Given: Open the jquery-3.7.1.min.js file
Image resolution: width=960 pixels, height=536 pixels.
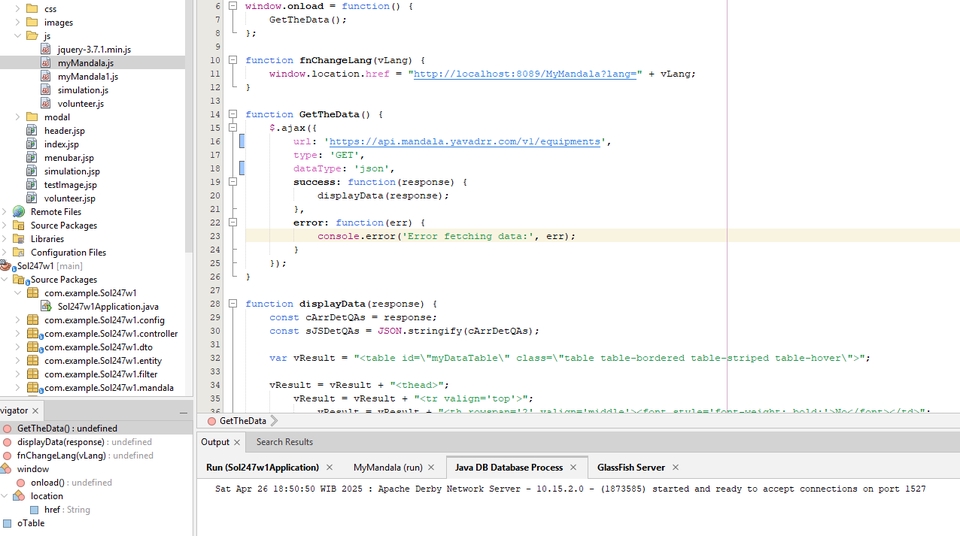Looking at the screenshot, I should (94, 50).
